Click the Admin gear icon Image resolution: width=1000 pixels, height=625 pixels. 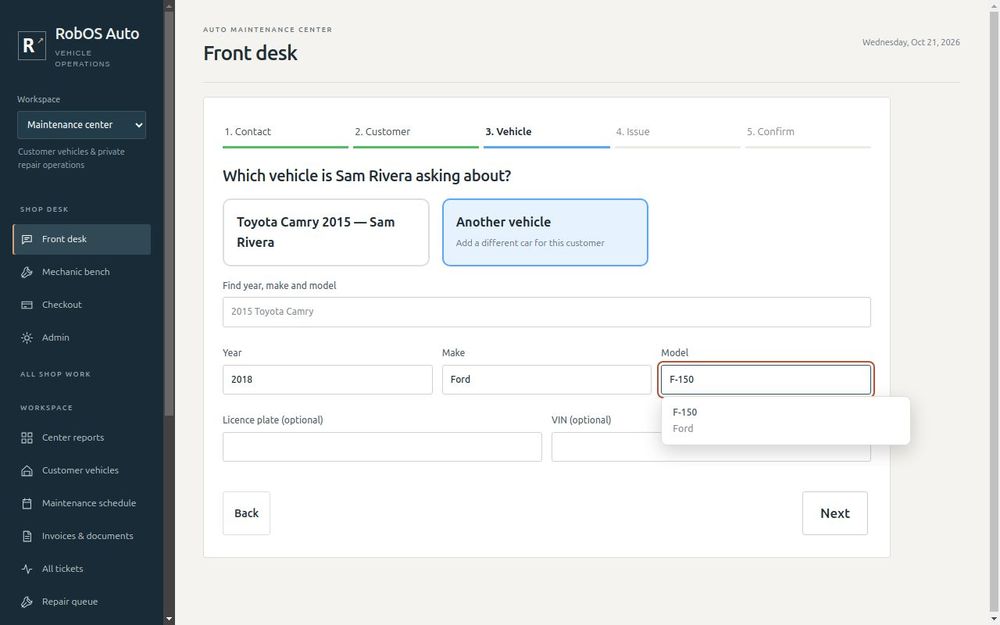pos(27,338)
